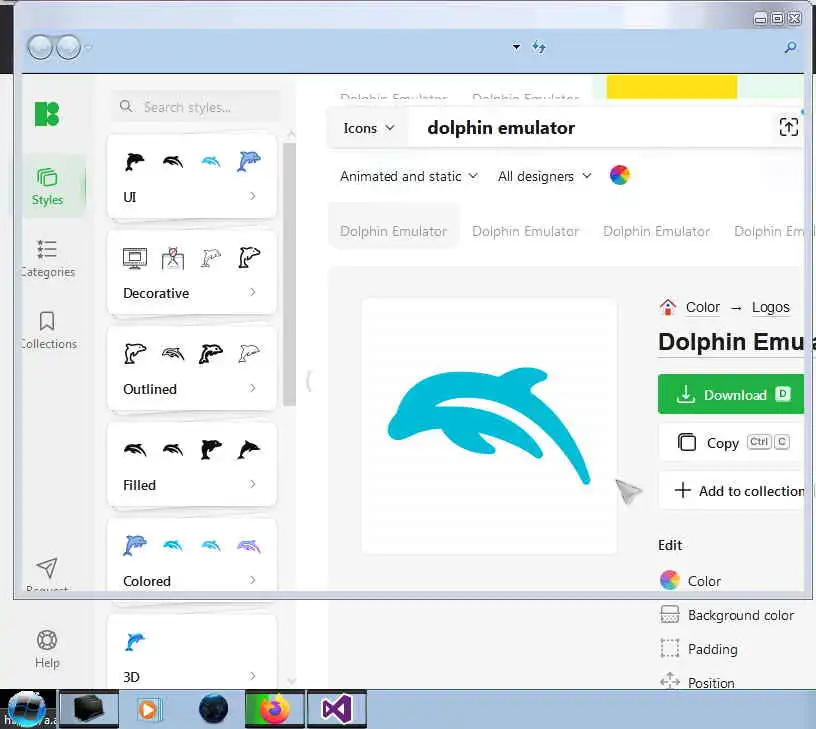Image resolution: width=816 pixels, height=729 pixels.
Task: Open Animated and static dropdown
Action: 409,176
